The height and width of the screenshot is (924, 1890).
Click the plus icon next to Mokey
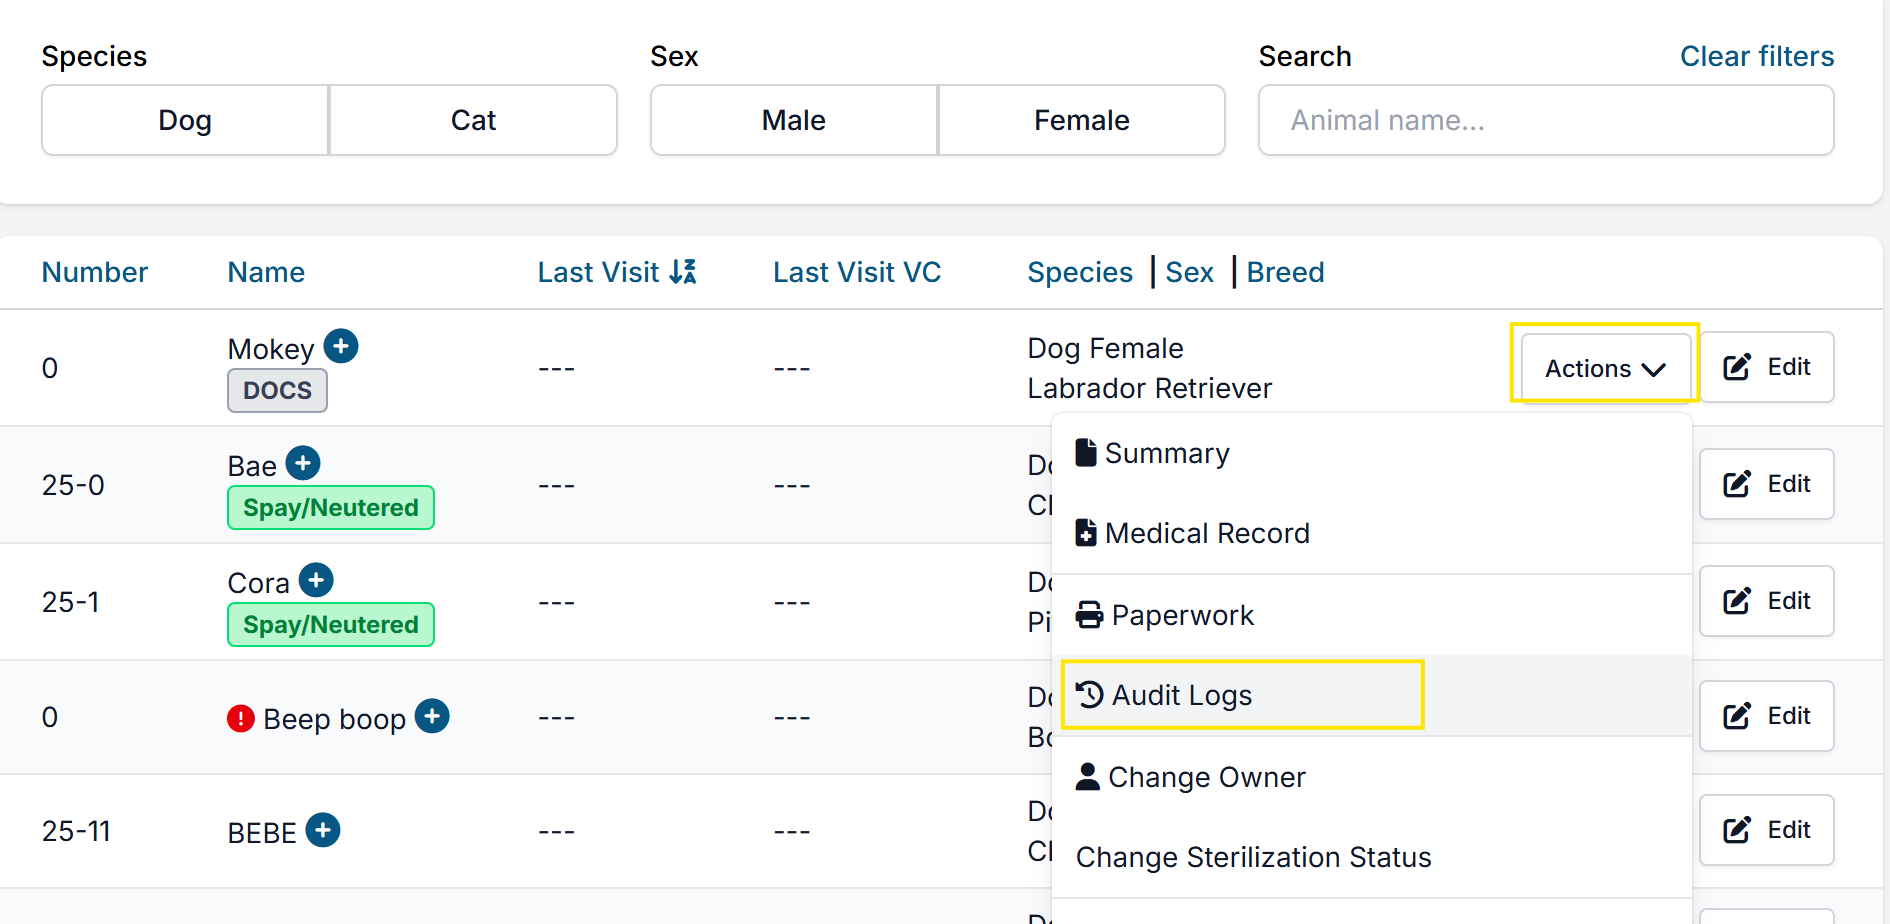tap(341, 346)
